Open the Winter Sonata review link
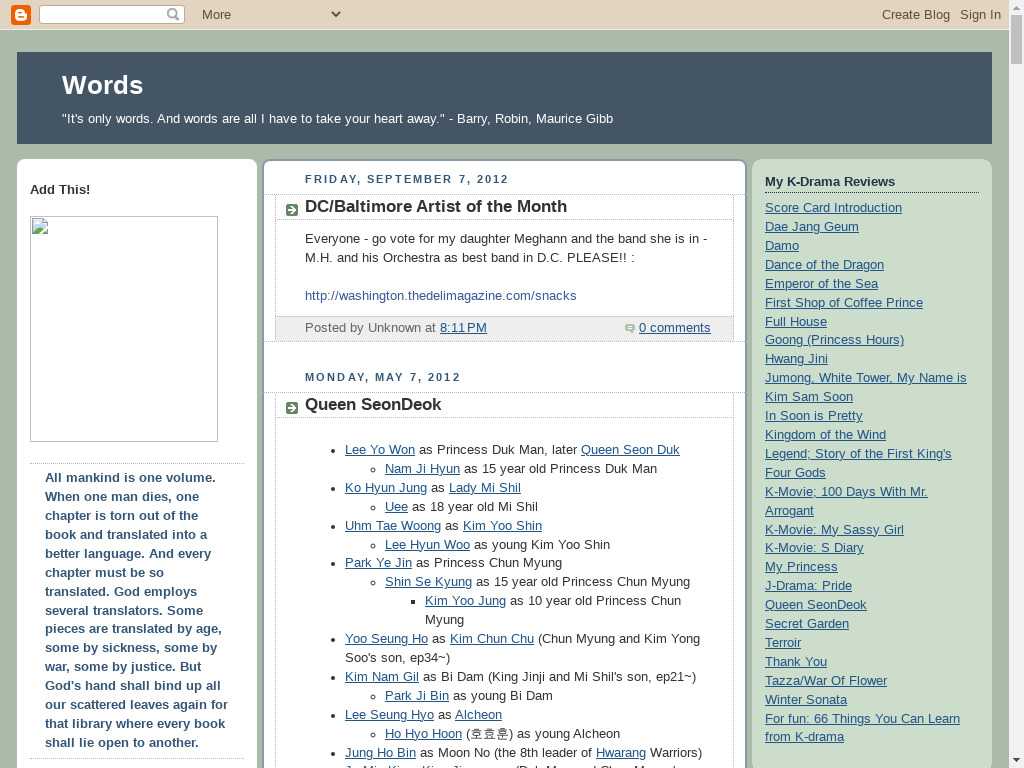Viewport: 1024px width, 768px height. pyautogui.click(x=805, y=700)
